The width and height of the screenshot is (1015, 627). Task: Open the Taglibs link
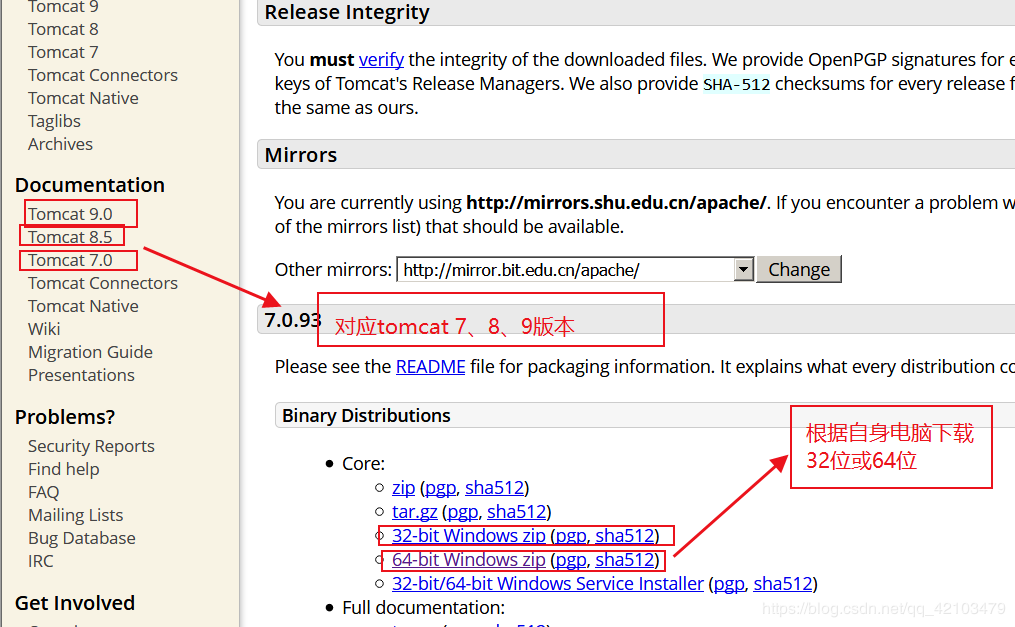pyautogui.click(x=54, y=121)
